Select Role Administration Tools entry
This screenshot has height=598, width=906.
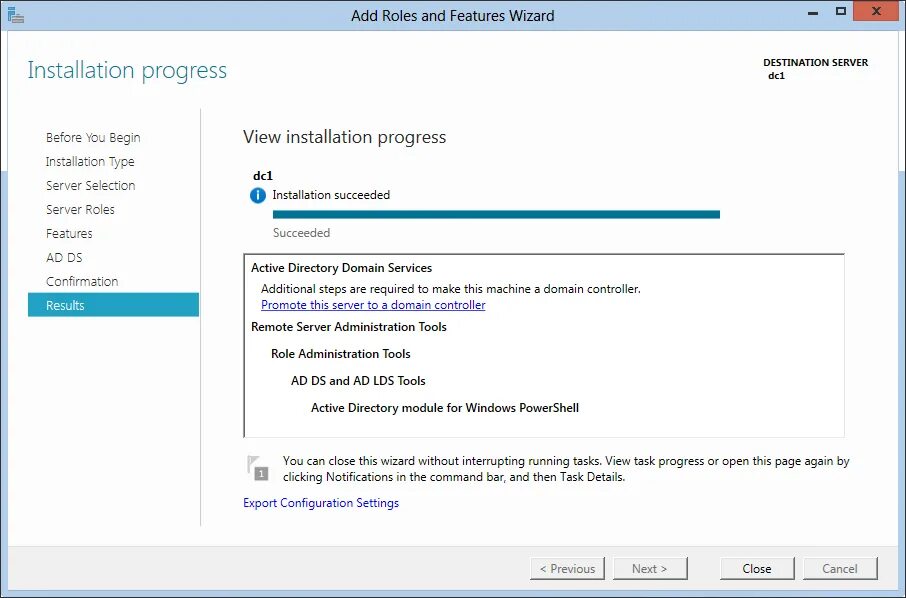[341, 354]
